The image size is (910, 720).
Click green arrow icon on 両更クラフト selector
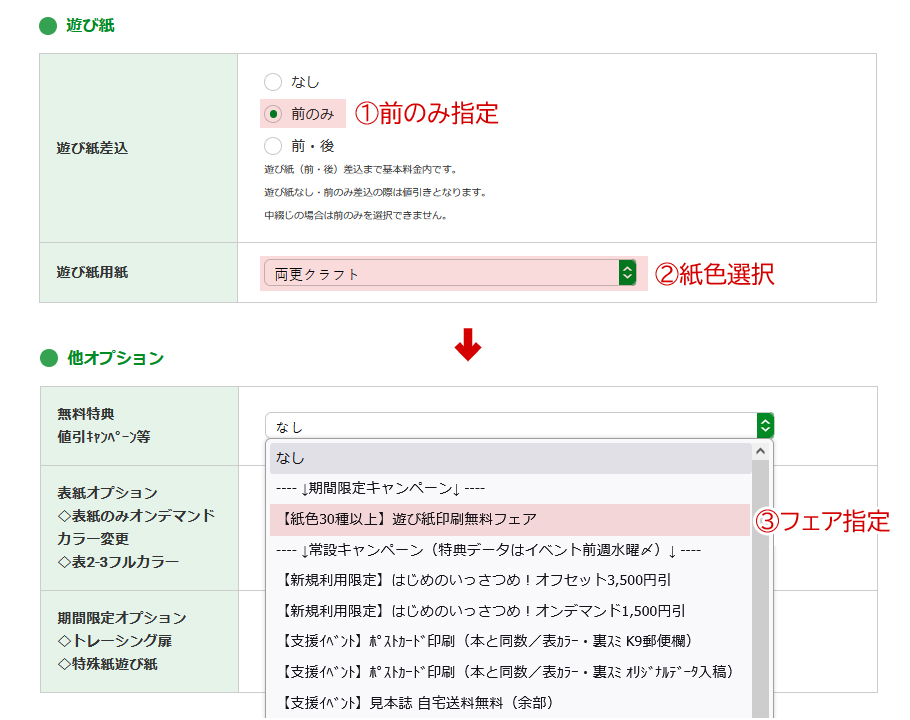point(627,273)
